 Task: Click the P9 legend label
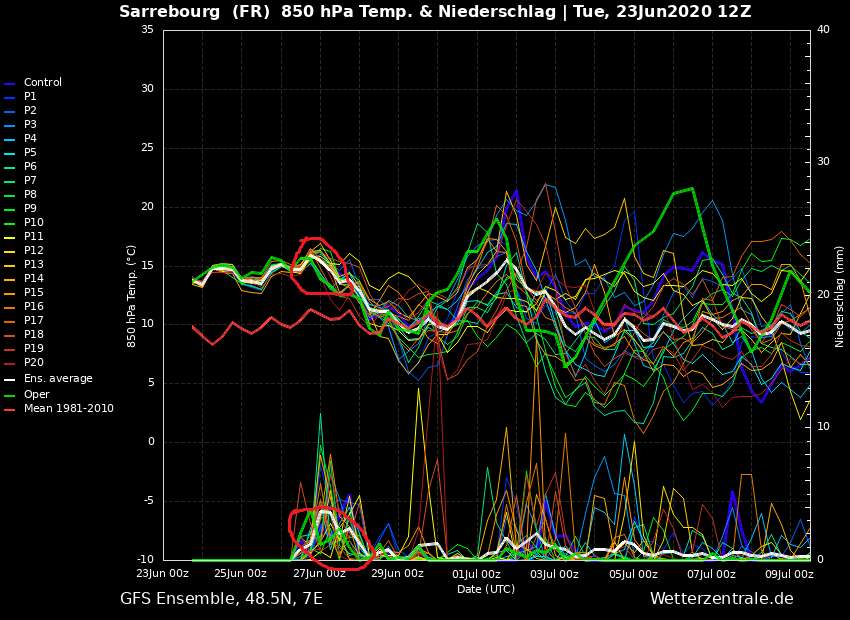pos(30,209)
